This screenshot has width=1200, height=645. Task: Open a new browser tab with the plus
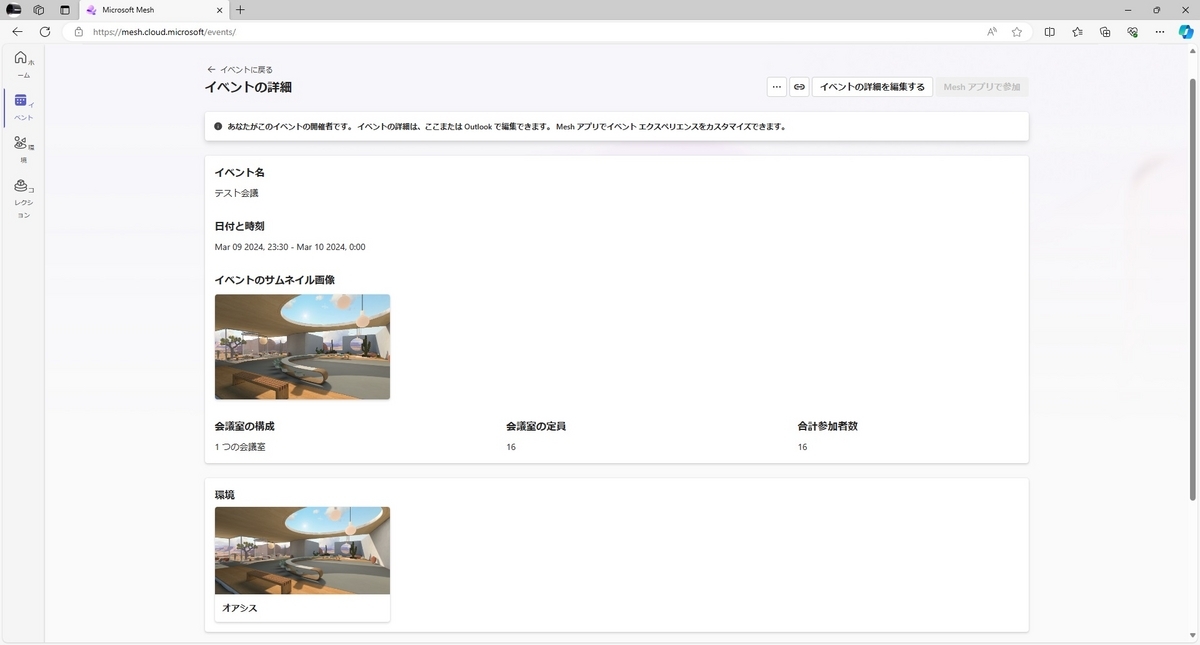[x=240, y=10]
